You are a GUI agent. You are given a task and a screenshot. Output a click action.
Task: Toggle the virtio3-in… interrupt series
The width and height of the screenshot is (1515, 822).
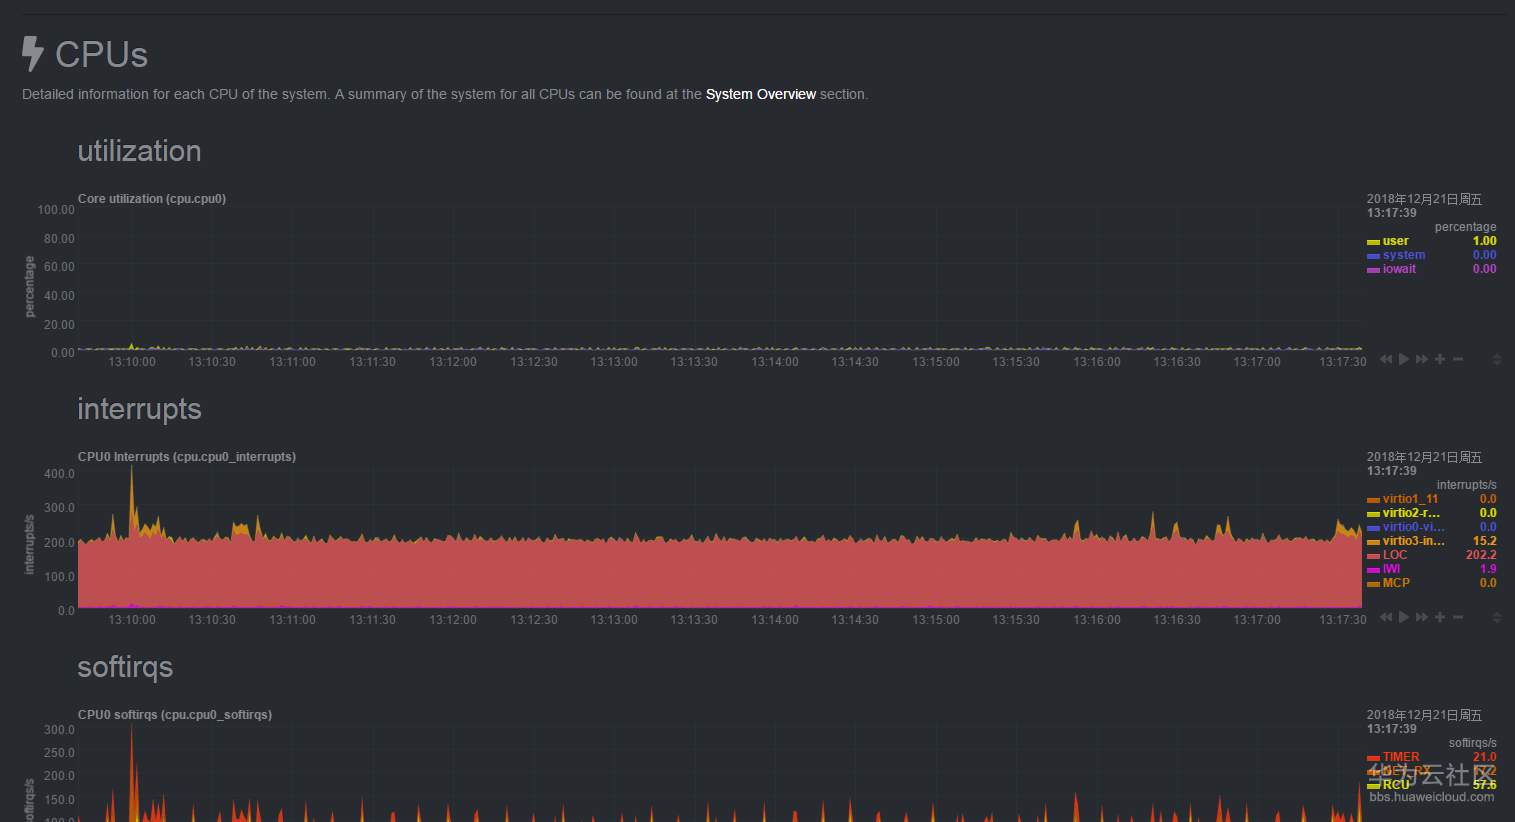pyautogui.click(x=1414, y=541)
